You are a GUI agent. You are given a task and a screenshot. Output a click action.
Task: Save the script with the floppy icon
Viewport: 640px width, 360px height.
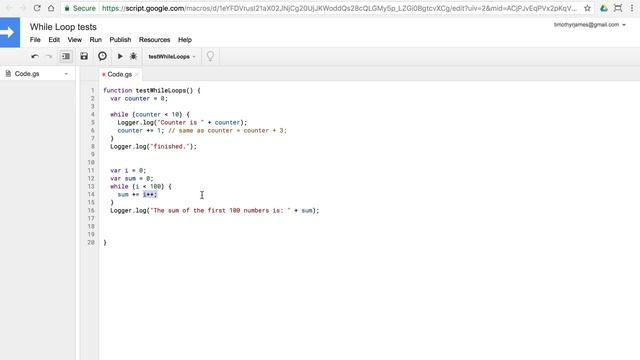(84, 56)
